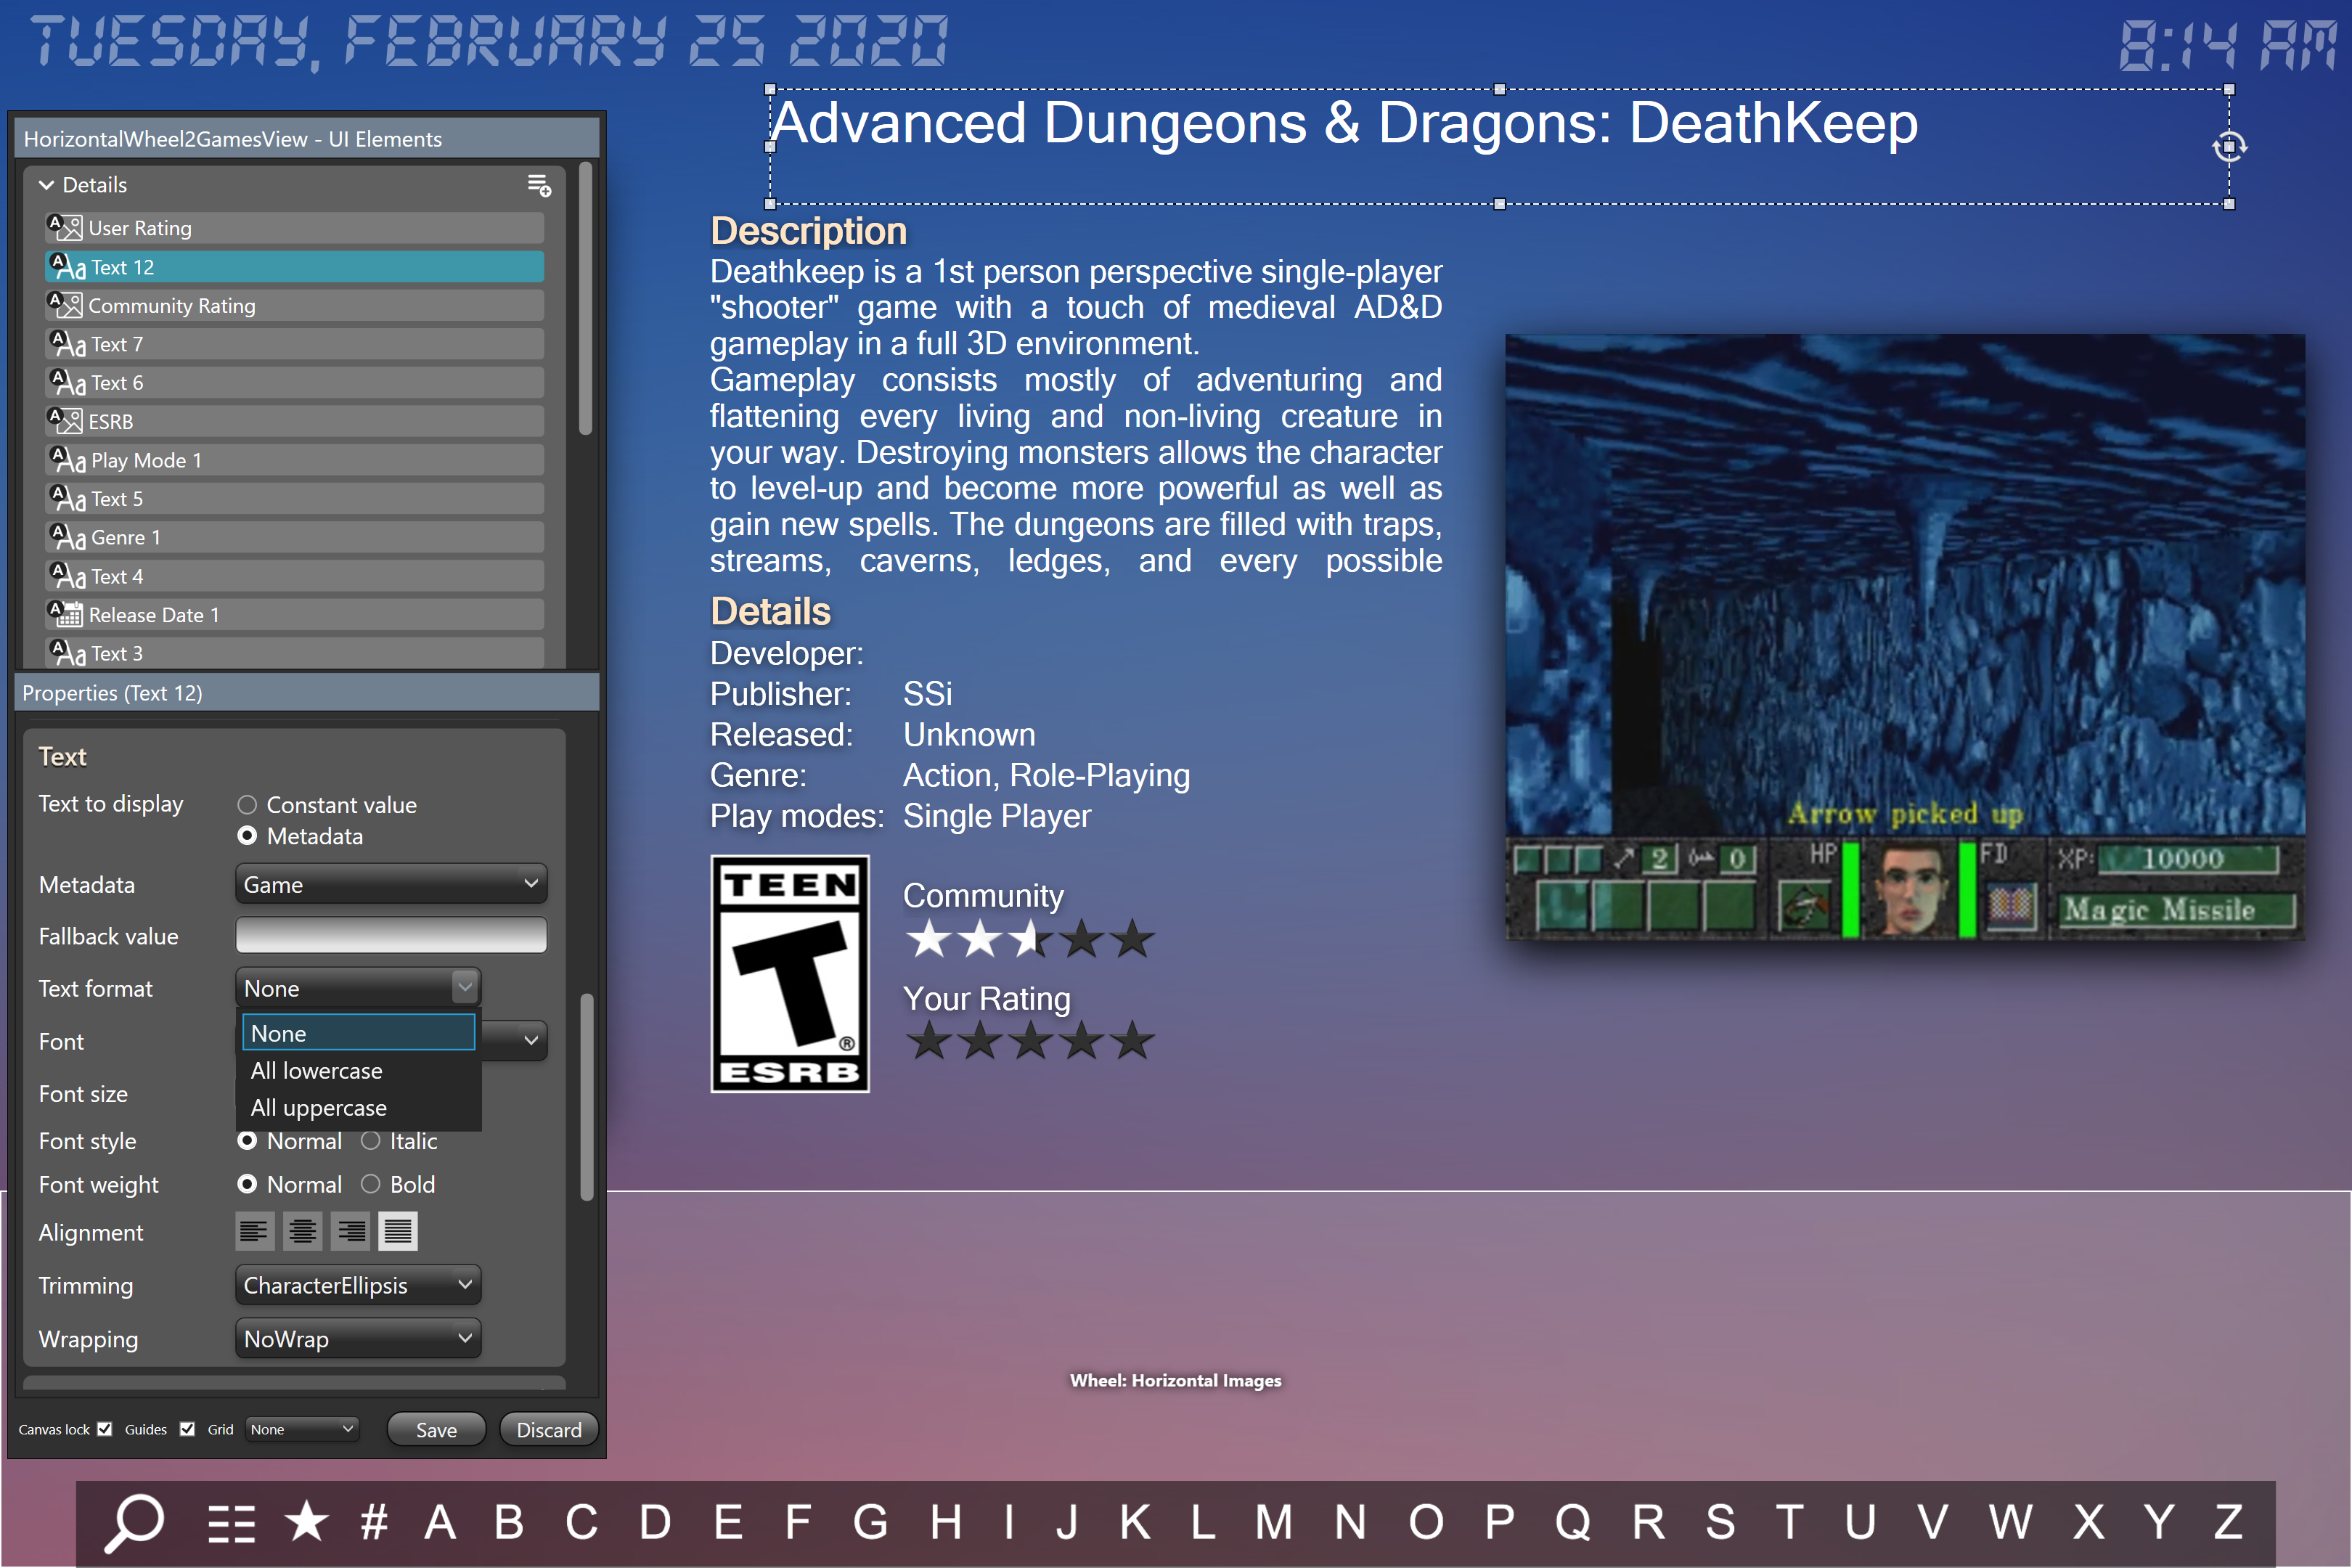Click the Wheel: Horizontal Images label
The height and width of the screenshot is (1568, 2352).
[x=1175, y=1380]
